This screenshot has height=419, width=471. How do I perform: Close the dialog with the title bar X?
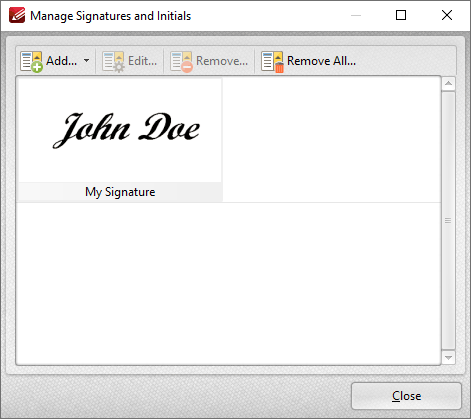pos(447,15)
